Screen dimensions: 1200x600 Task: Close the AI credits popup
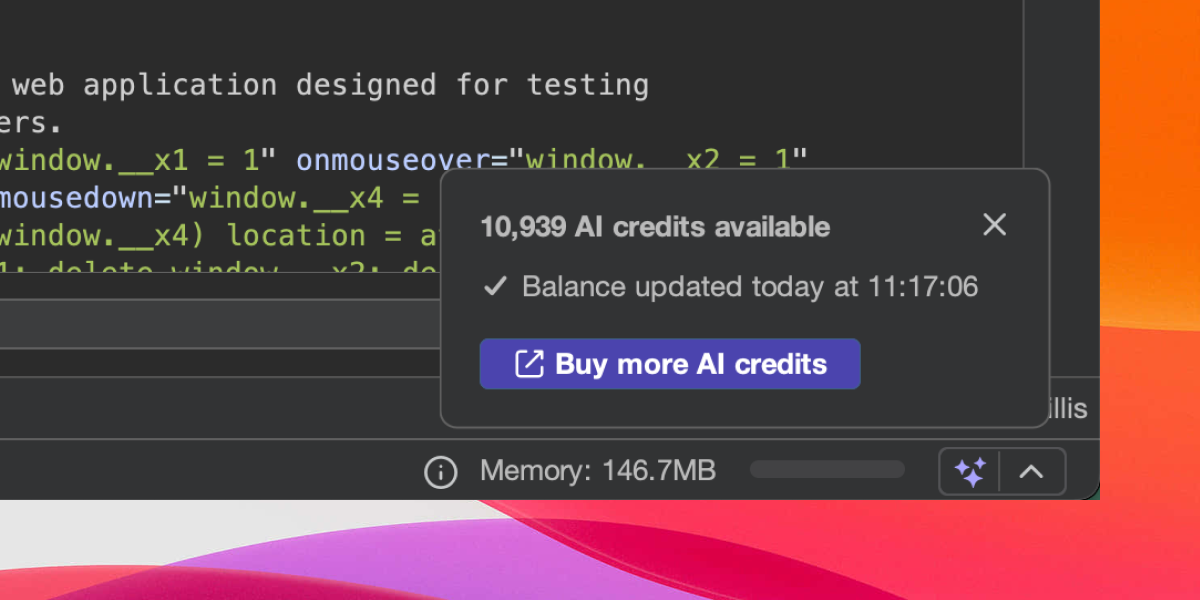coord(994,225)
